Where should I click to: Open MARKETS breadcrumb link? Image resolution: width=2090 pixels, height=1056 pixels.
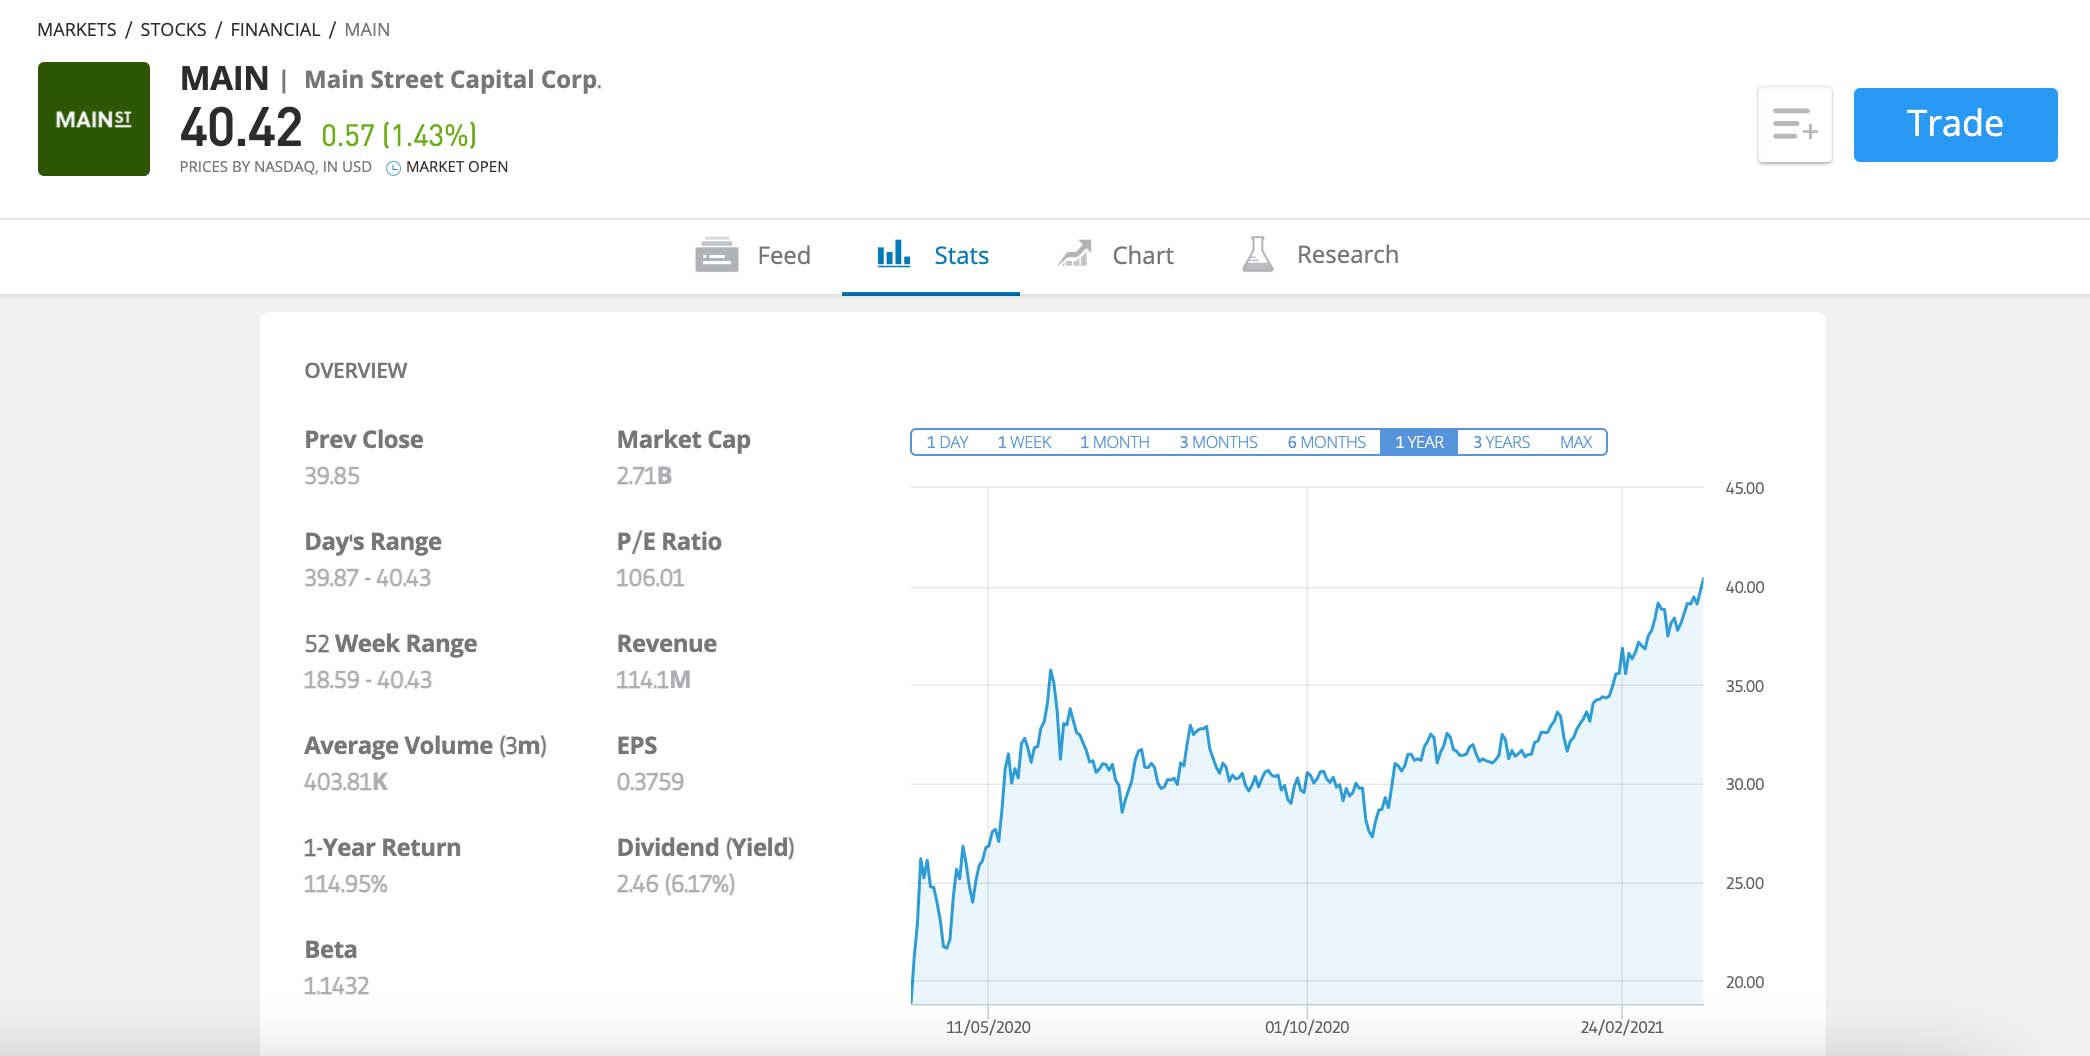[77, 30]
